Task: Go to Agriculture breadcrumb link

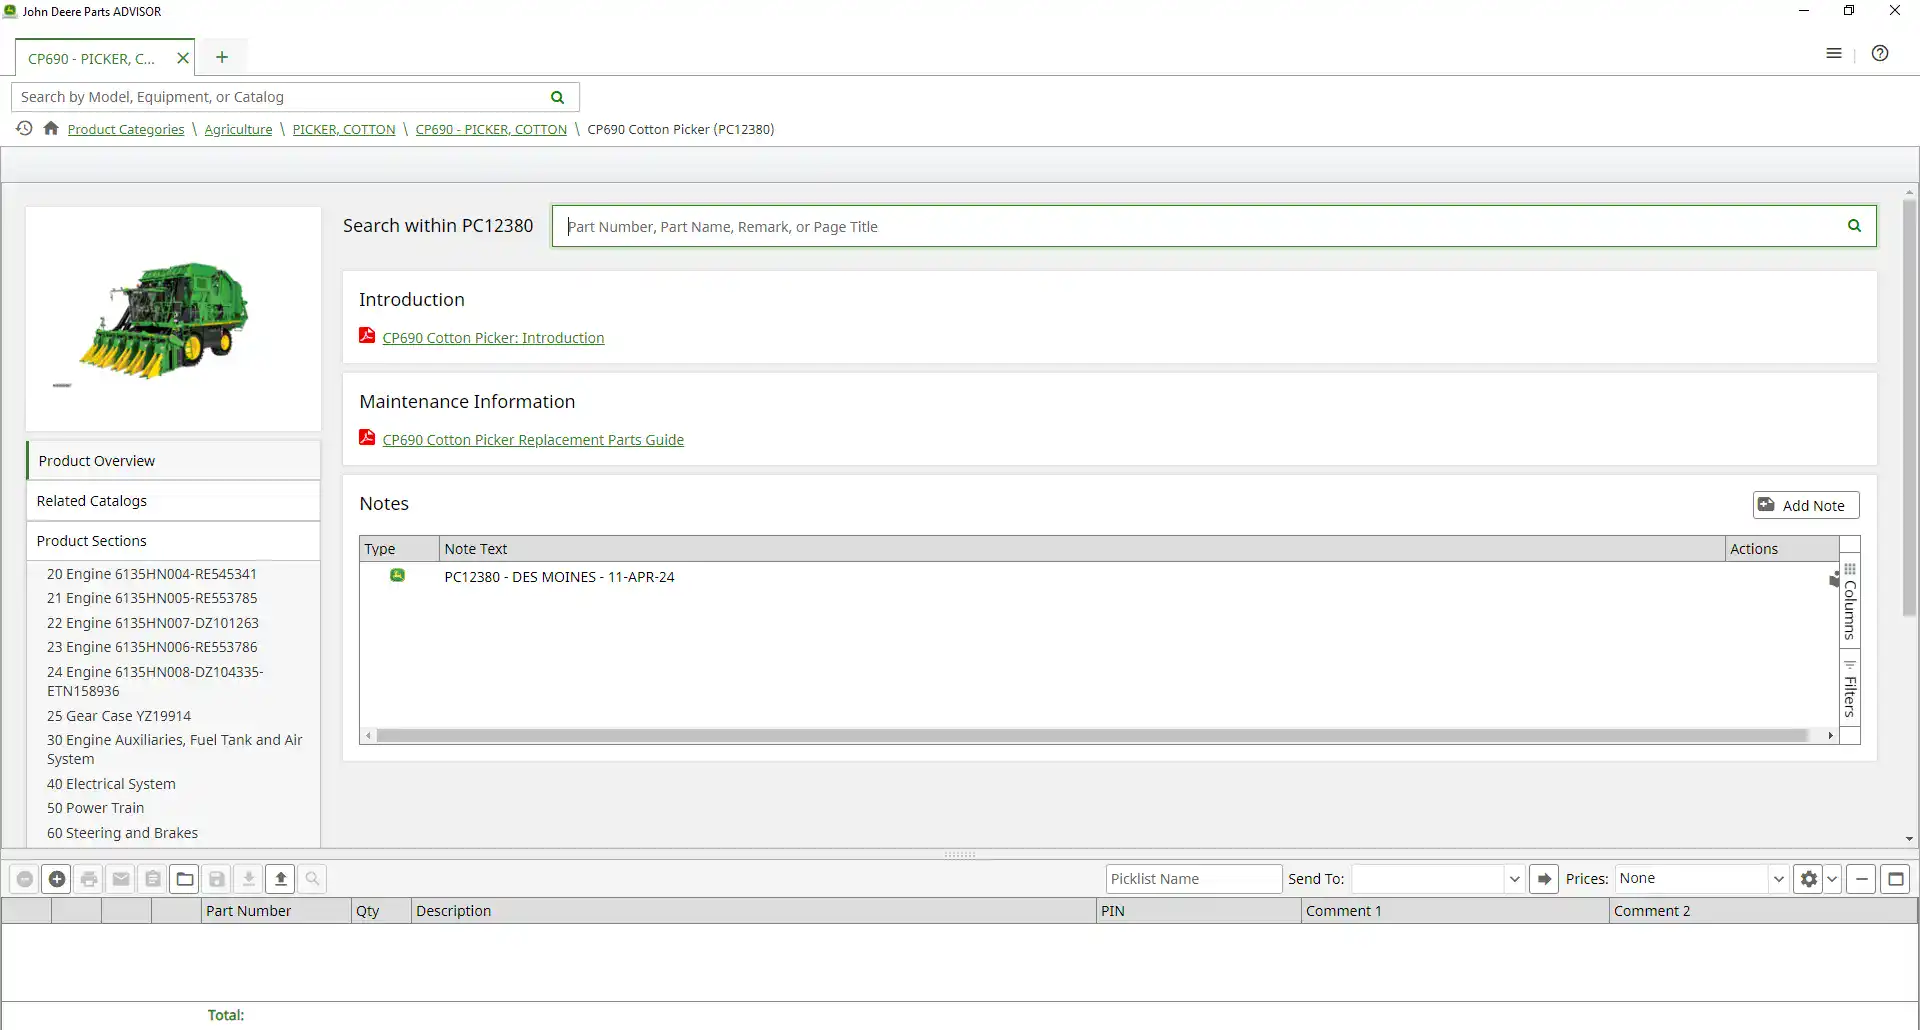Action: coord(238,129)
